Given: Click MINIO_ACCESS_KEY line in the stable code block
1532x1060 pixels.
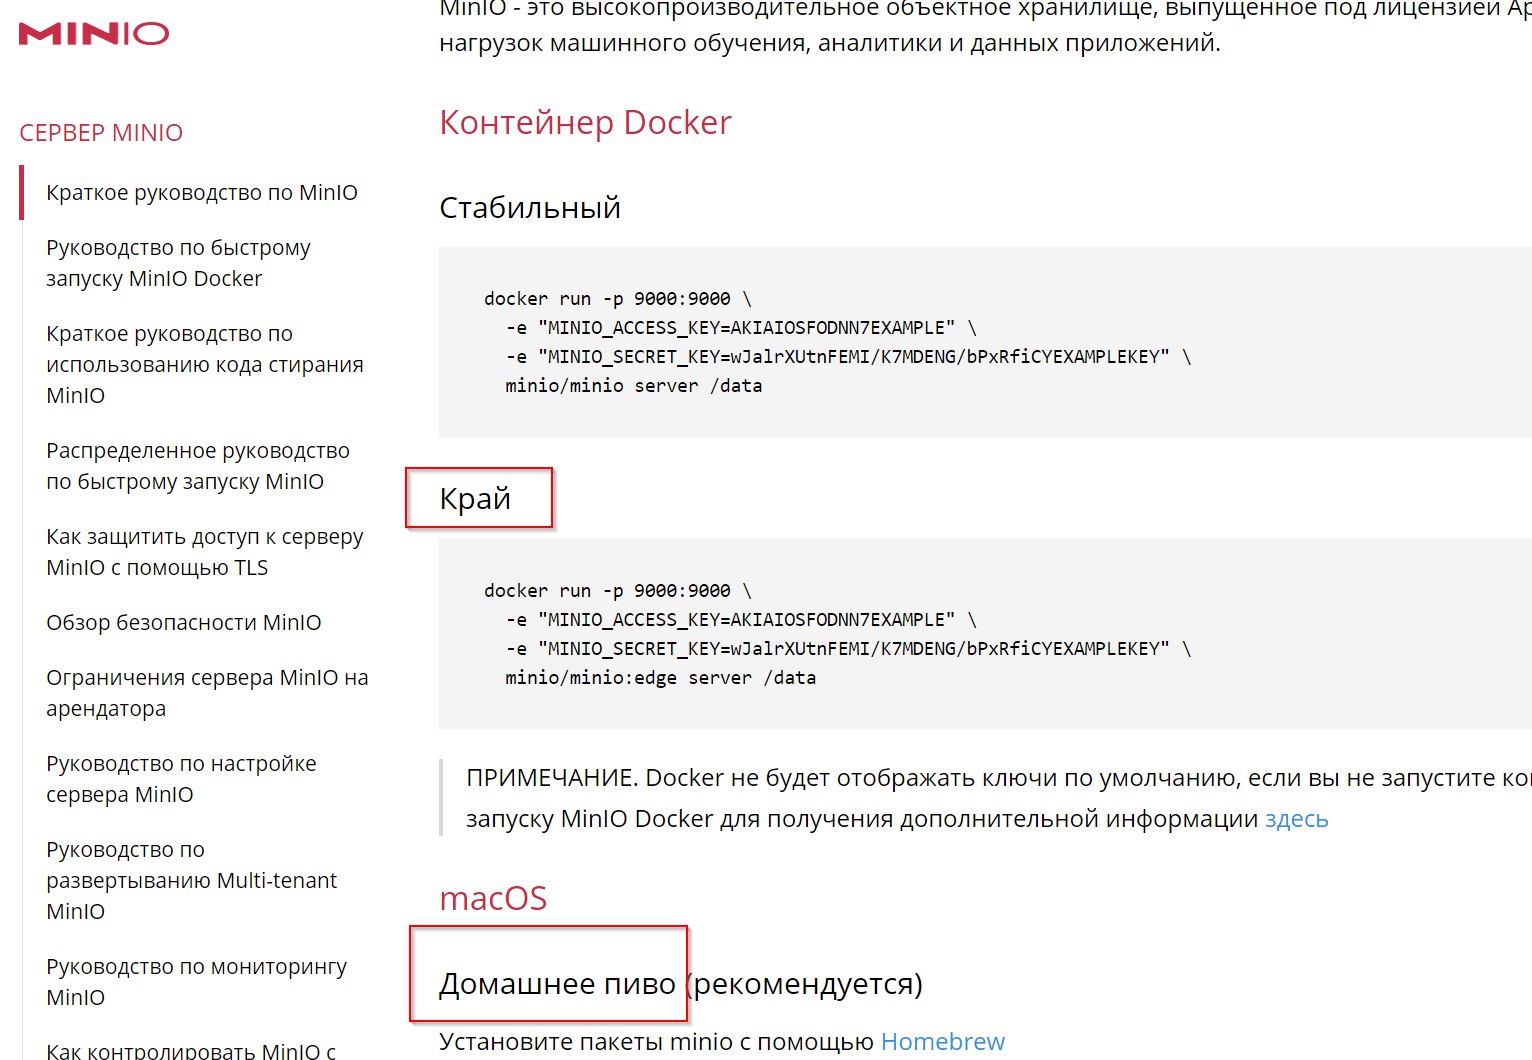Looking at the screenshot, I should pos(741,328).
